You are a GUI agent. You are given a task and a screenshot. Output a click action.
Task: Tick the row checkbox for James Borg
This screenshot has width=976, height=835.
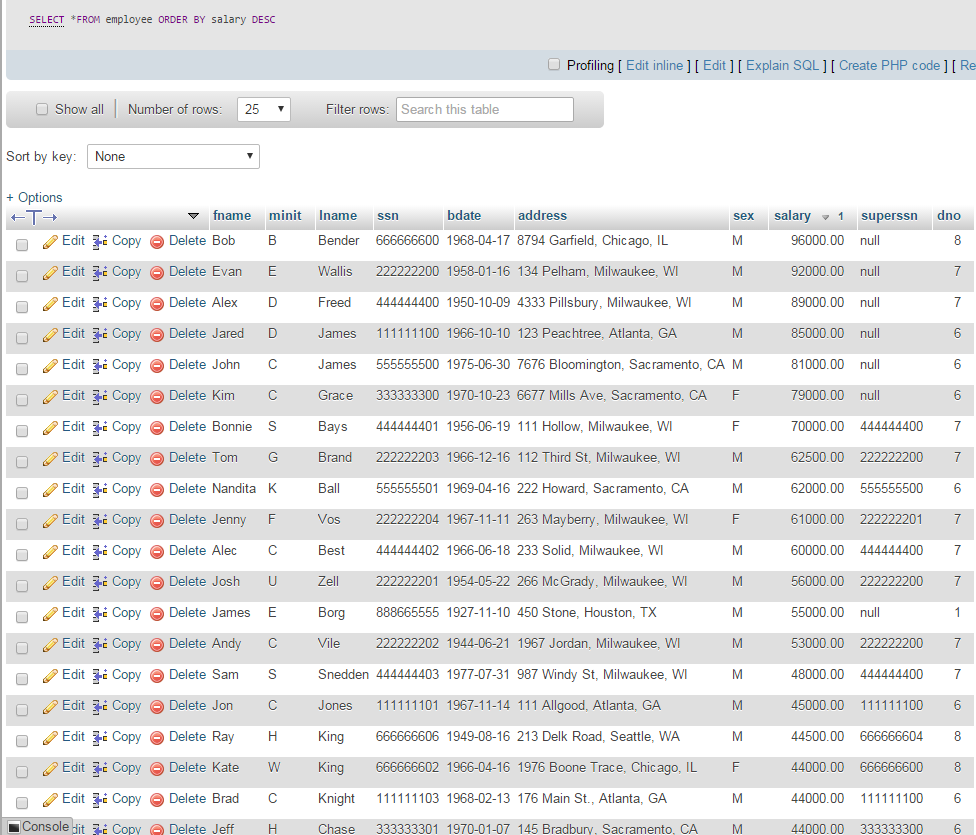[22, 617]
